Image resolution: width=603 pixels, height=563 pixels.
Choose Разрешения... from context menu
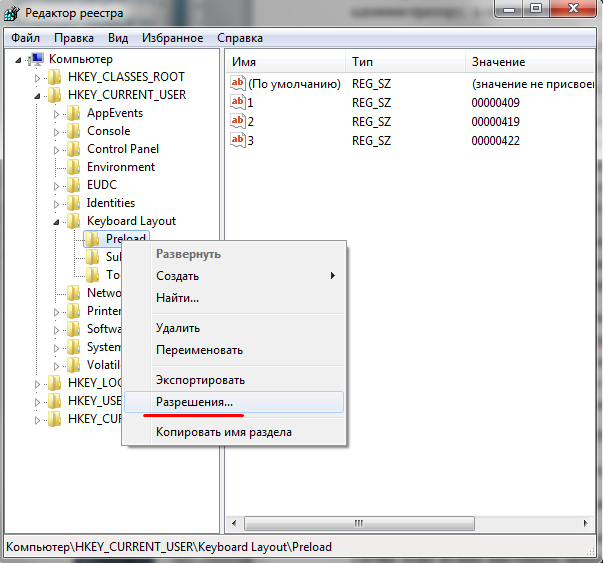point(194,401)
